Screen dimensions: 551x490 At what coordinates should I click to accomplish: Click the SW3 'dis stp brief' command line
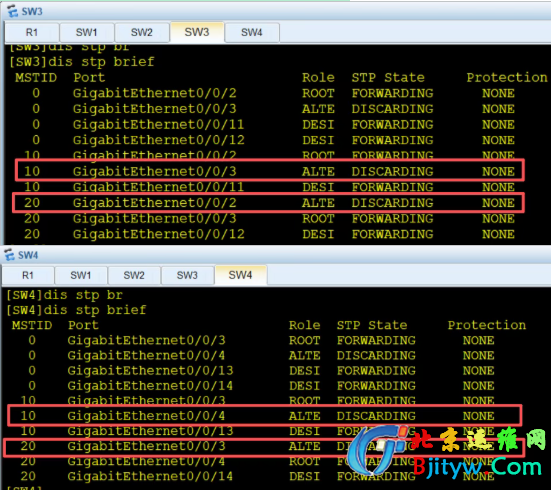click(82, 62)
